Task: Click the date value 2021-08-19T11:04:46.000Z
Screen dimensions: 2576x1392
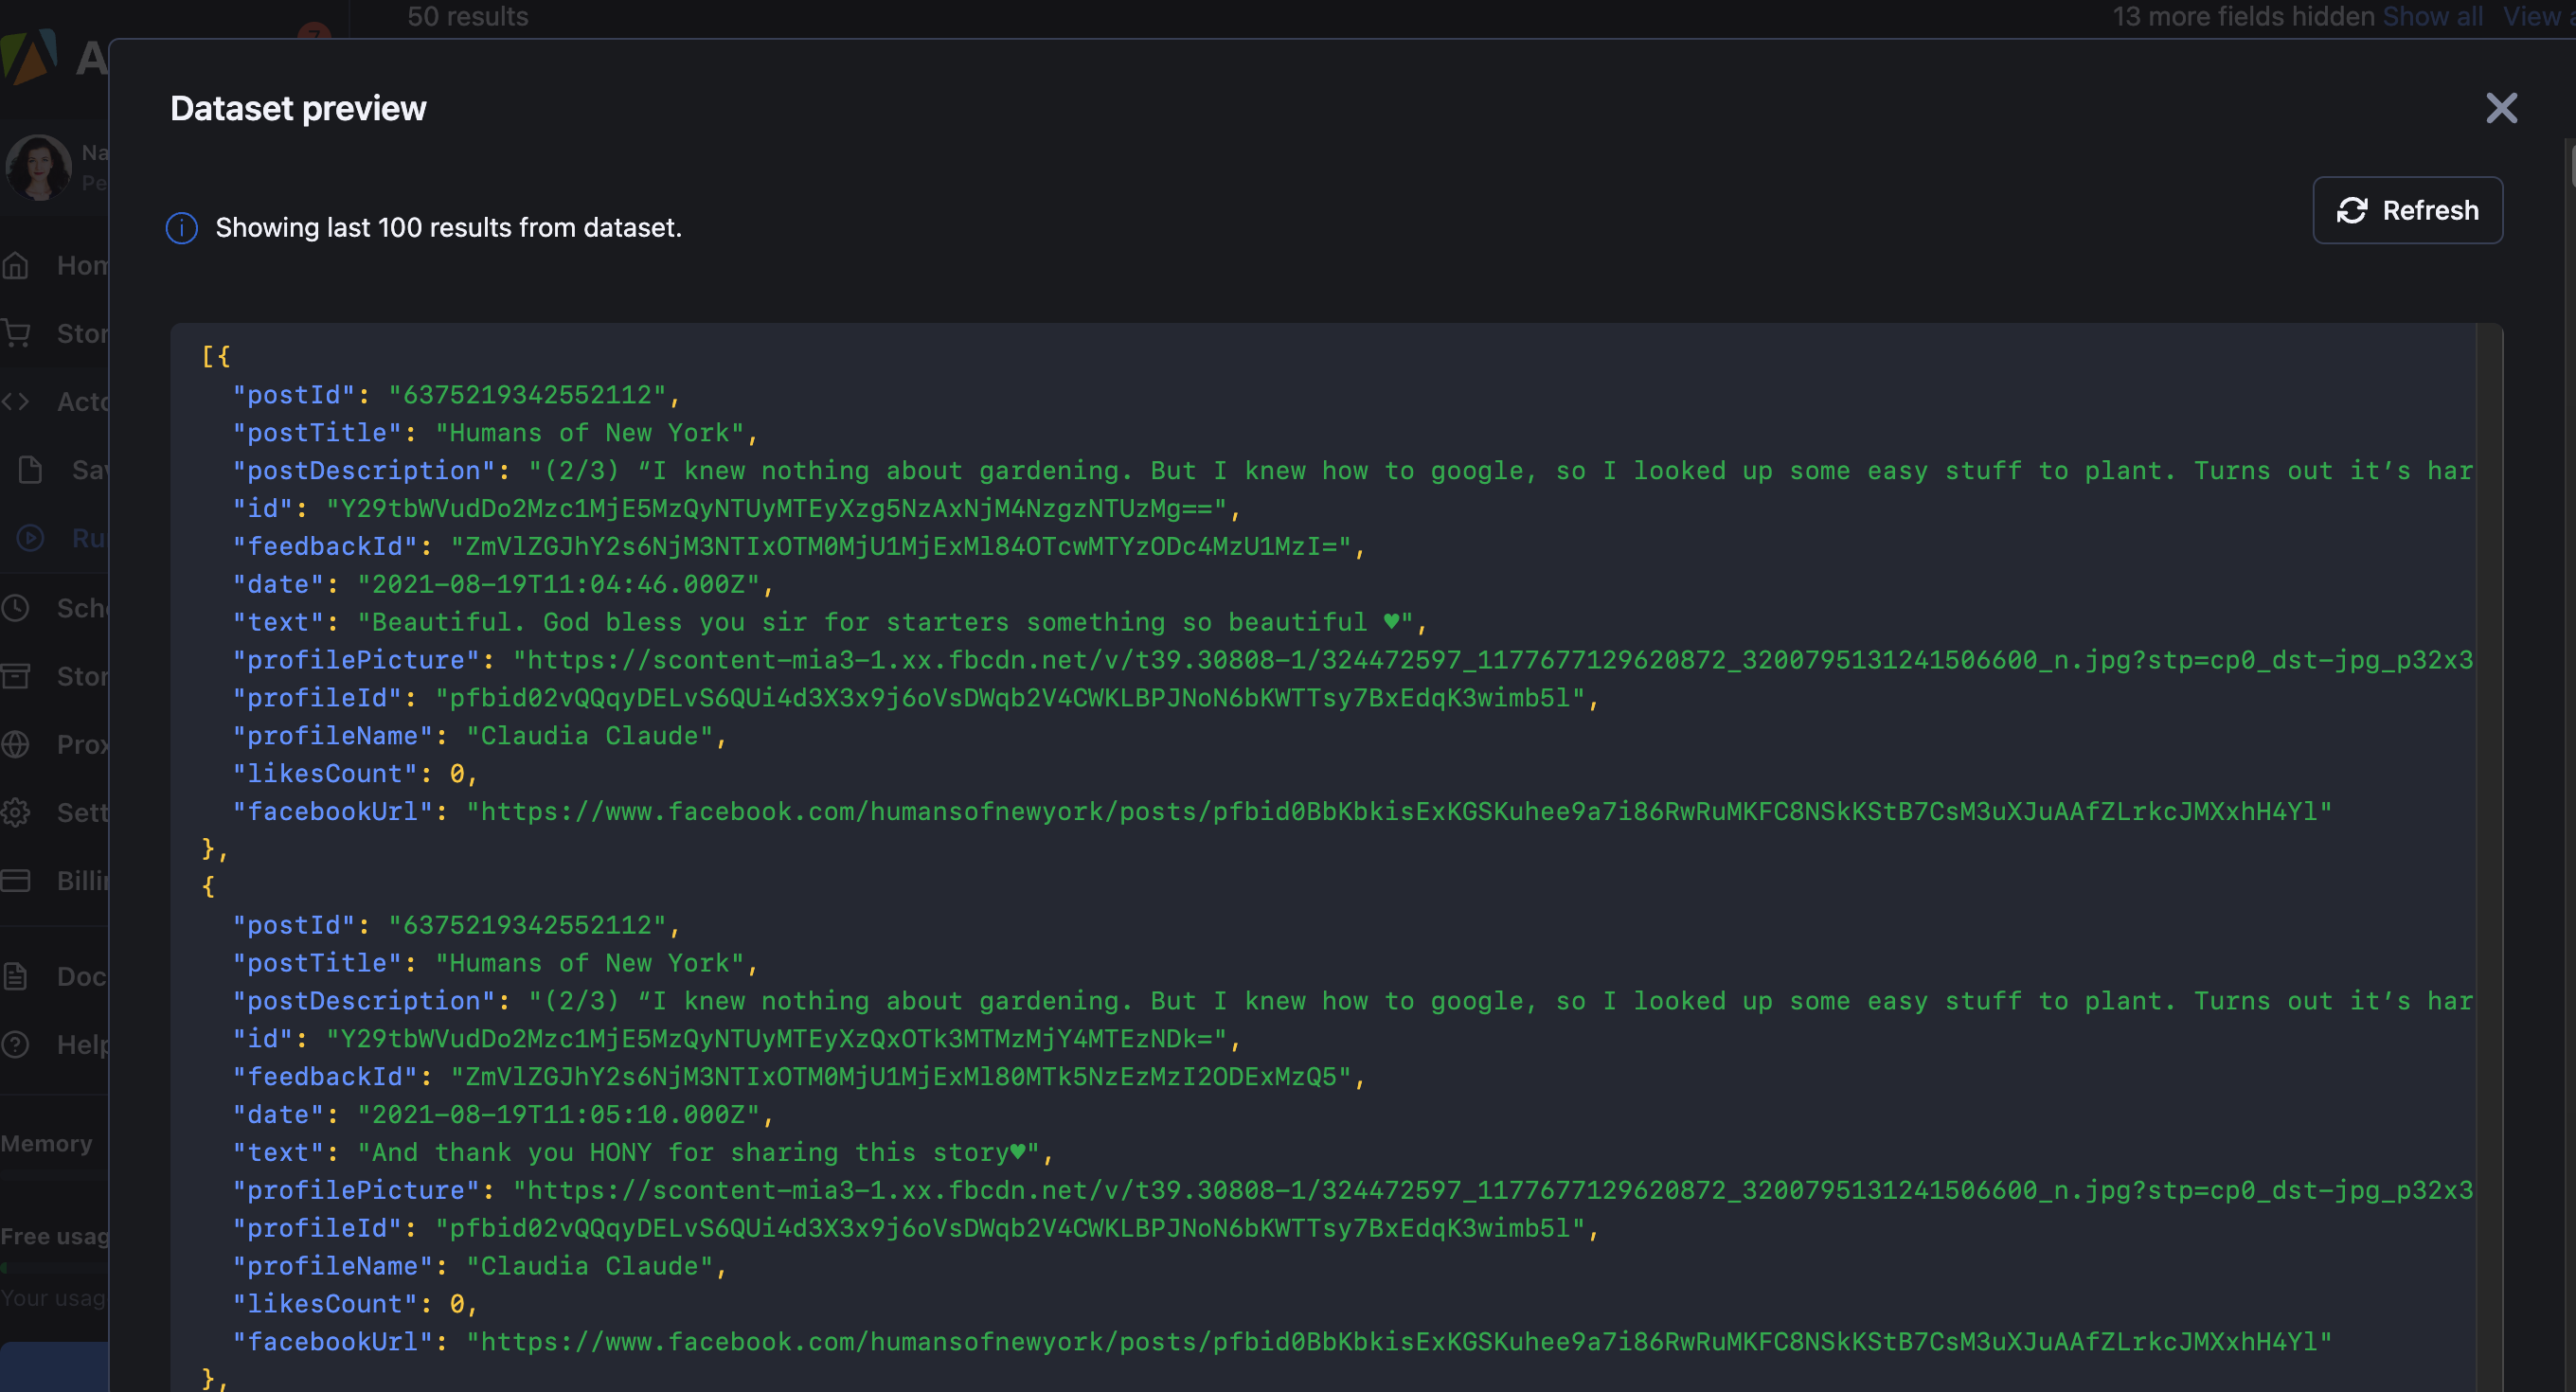Action: tap(558, 584)
